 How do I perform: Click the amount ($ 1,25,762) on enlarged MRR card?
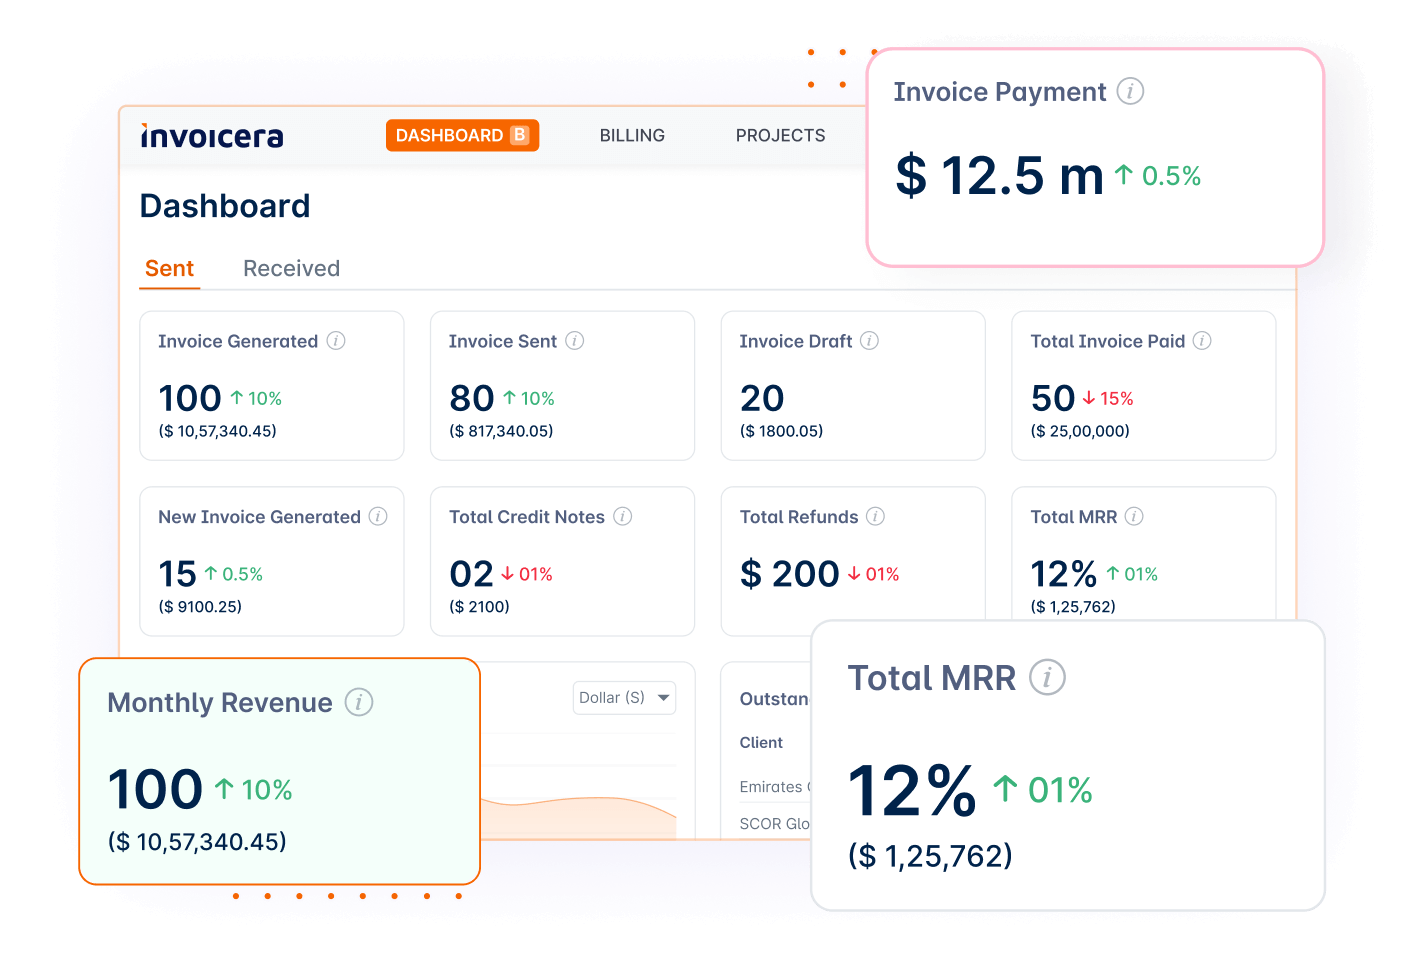pos(930,856)
